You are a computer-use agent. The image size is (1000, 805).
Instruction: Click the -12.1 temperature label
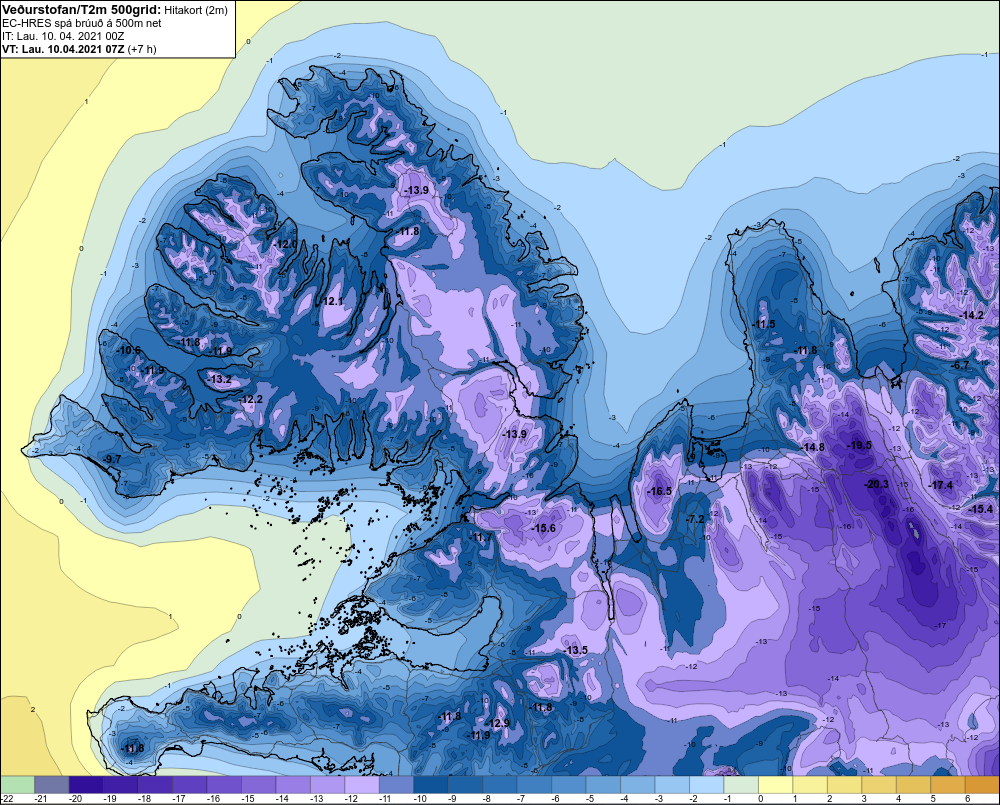tap(332, 301)
